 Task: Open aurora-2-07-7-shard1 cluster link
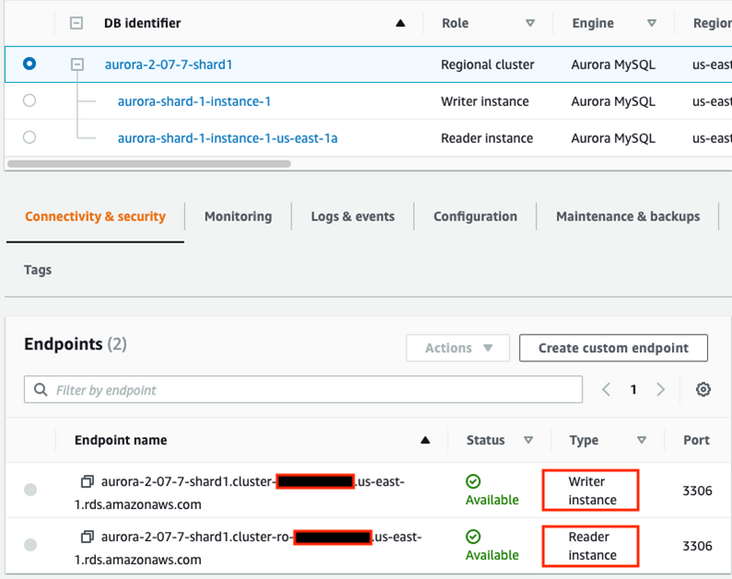(168, 64)
